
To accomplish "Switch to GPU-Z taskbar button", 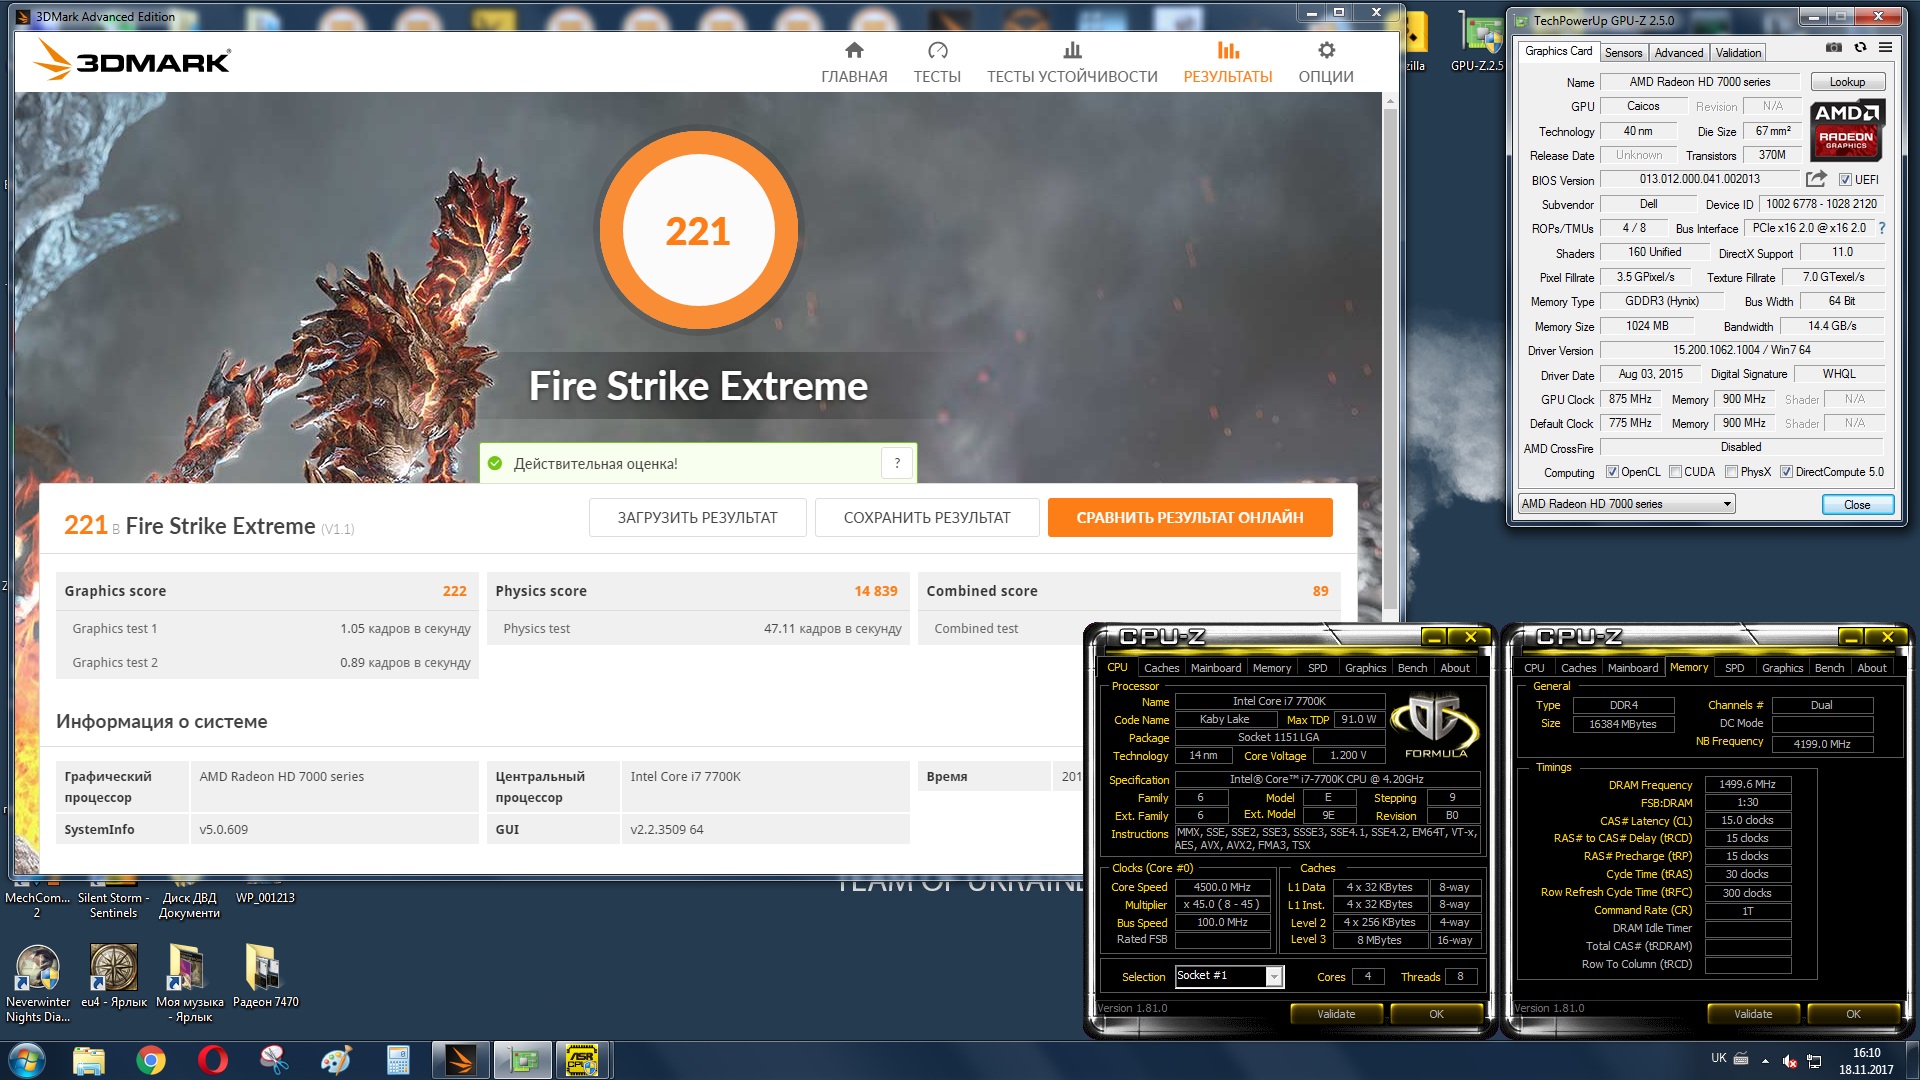I will tap(522, 1060).
